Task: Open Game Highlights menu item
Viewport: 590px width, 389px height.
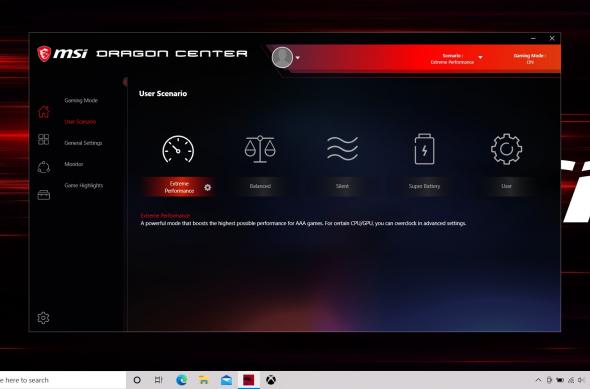Action: tap(84, 185)
